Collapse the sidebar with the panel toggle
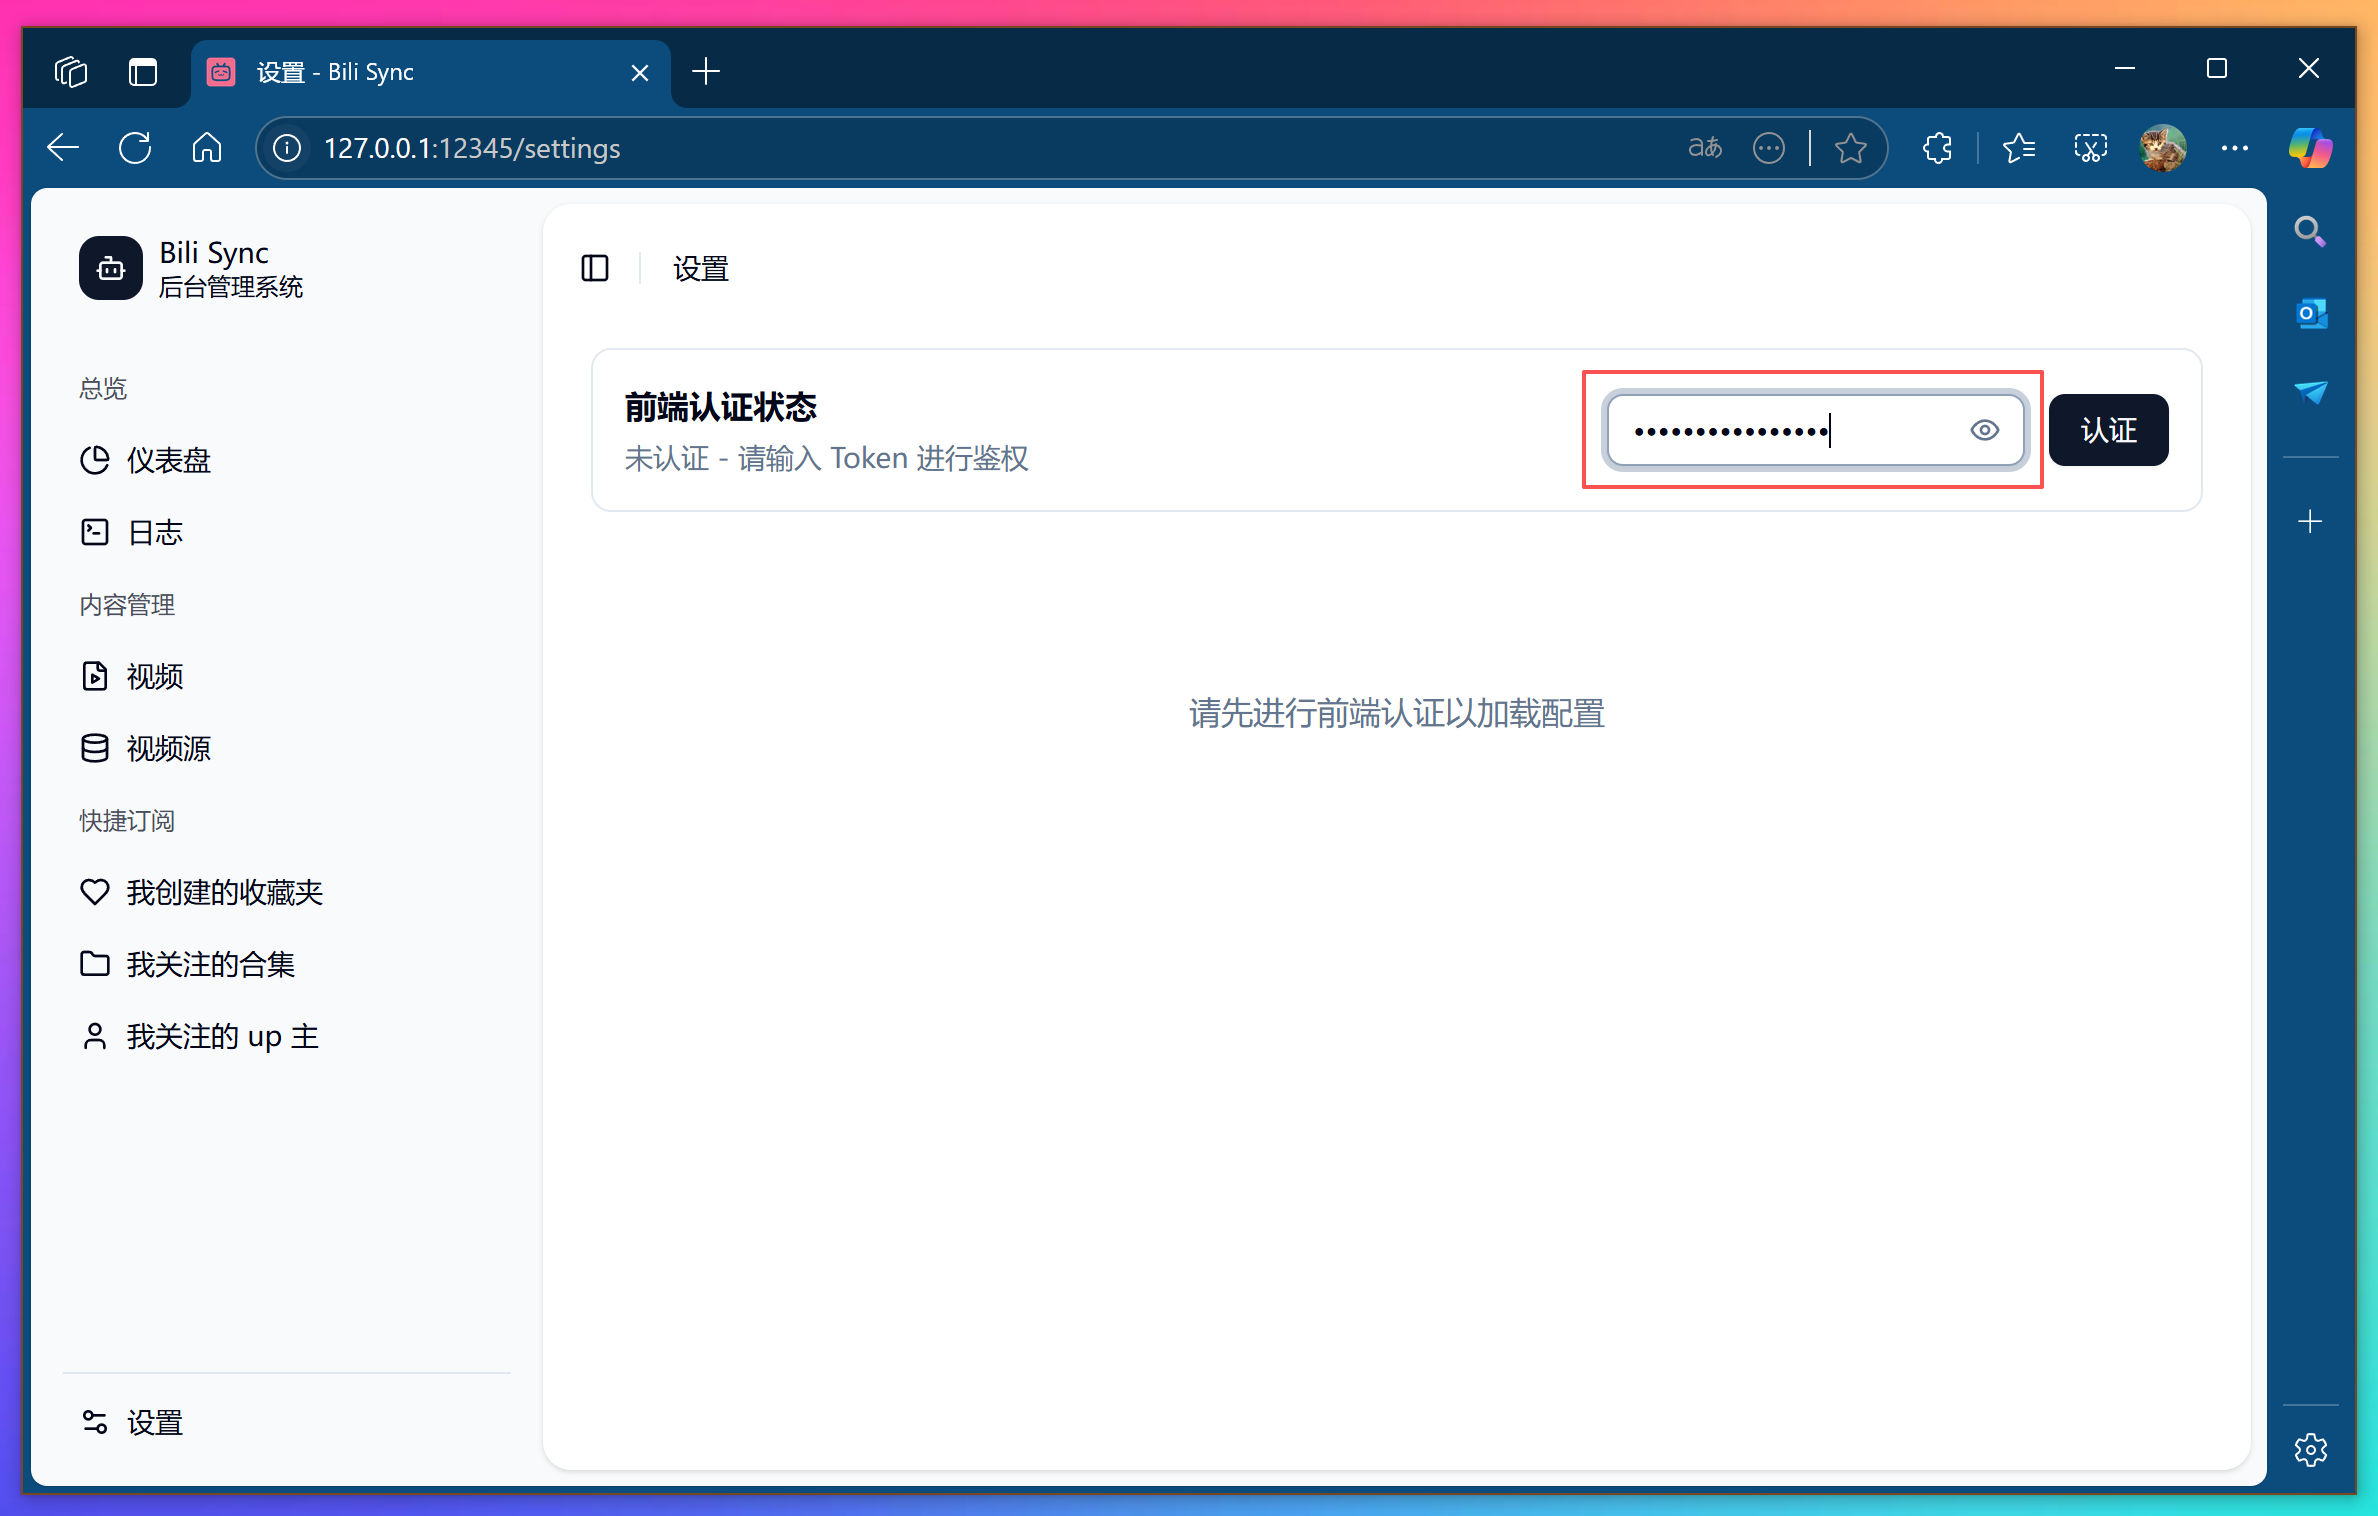 (595, 268)
